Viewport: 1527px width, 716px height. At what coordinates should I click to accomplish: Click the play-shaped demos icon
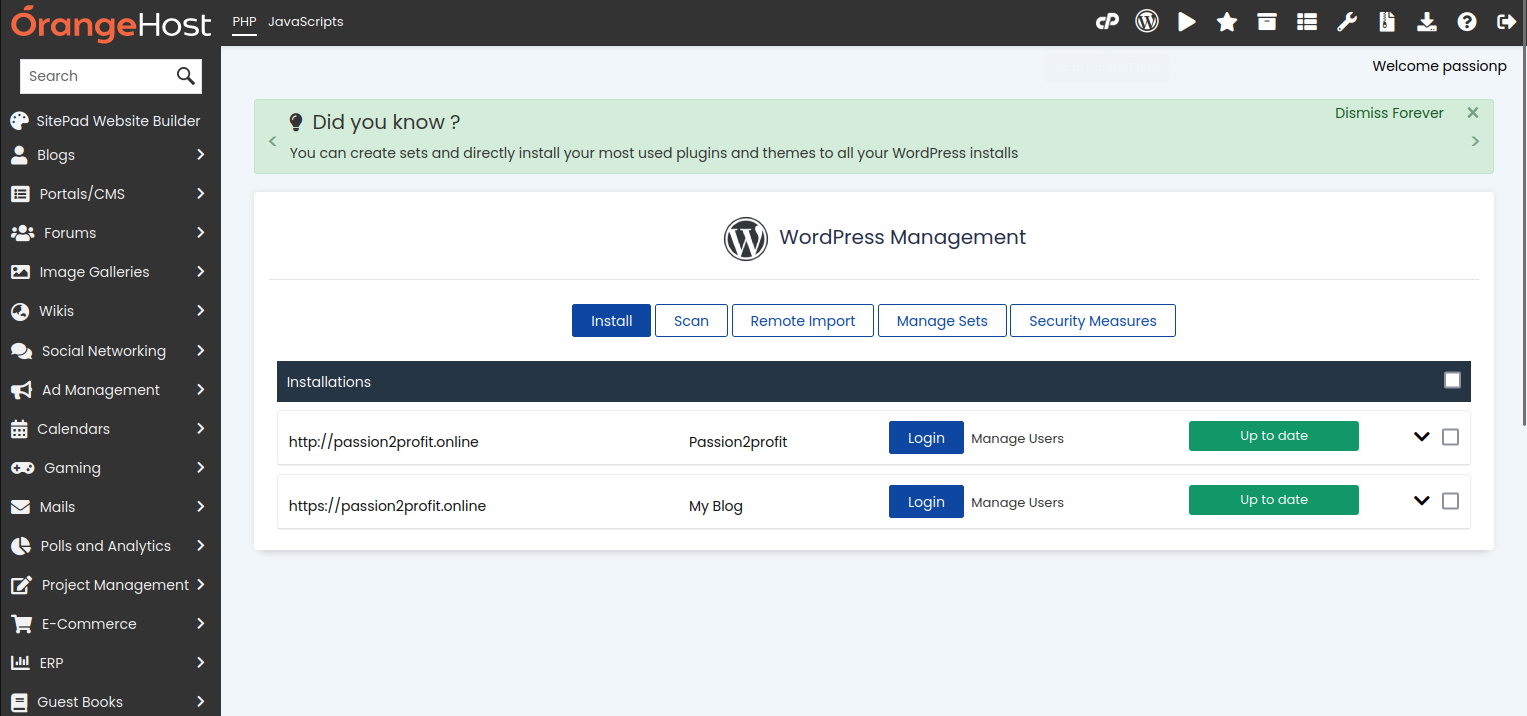click(1187, 22)
